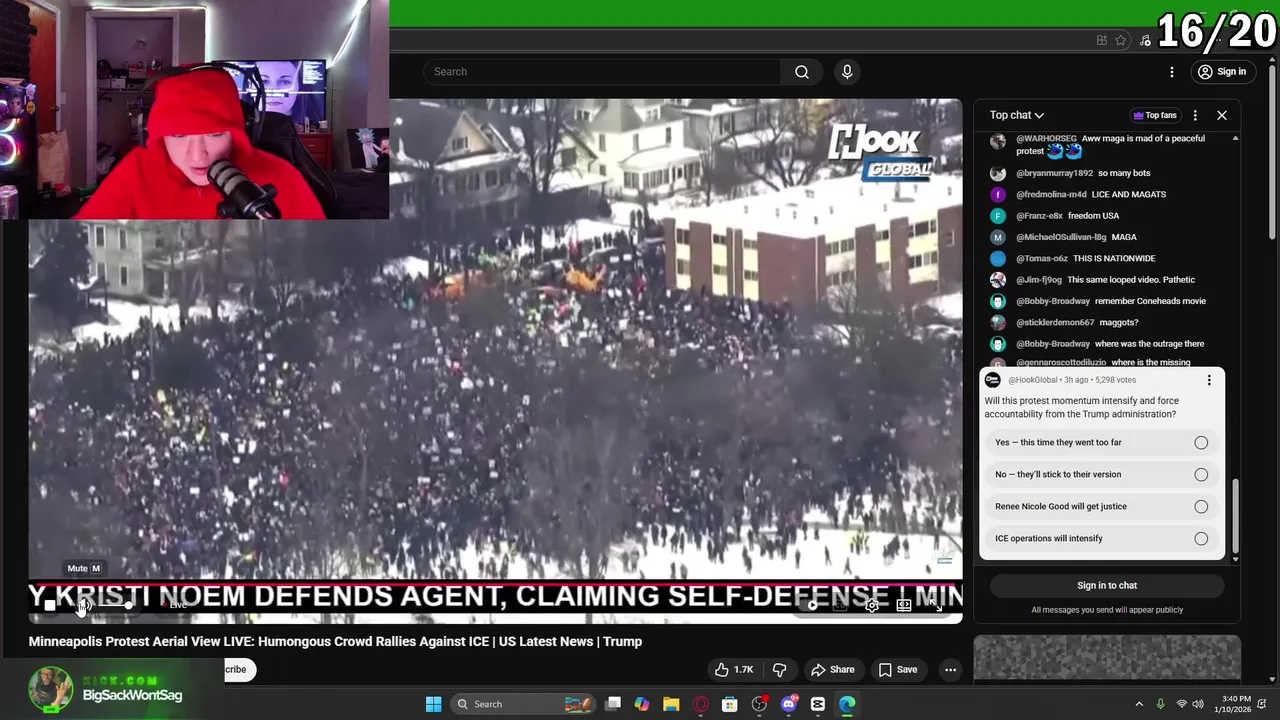Click the @HookGlobal poll author name

click(x=1032, y=380)
